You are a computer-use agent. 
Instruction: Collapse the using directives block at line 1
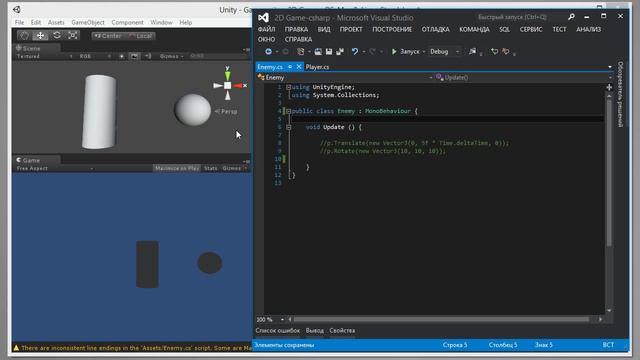pyautogui.click(x=289, y=87)
